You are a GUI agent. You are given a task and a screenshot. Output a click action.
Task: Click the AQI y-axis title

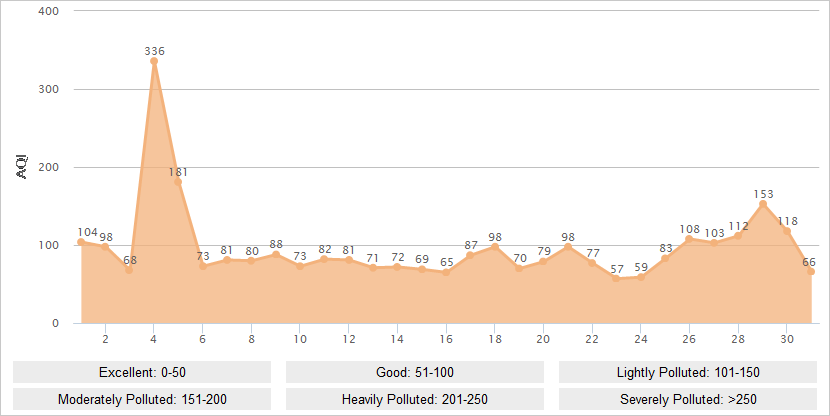pyautogui.click(x=22, y=167)
